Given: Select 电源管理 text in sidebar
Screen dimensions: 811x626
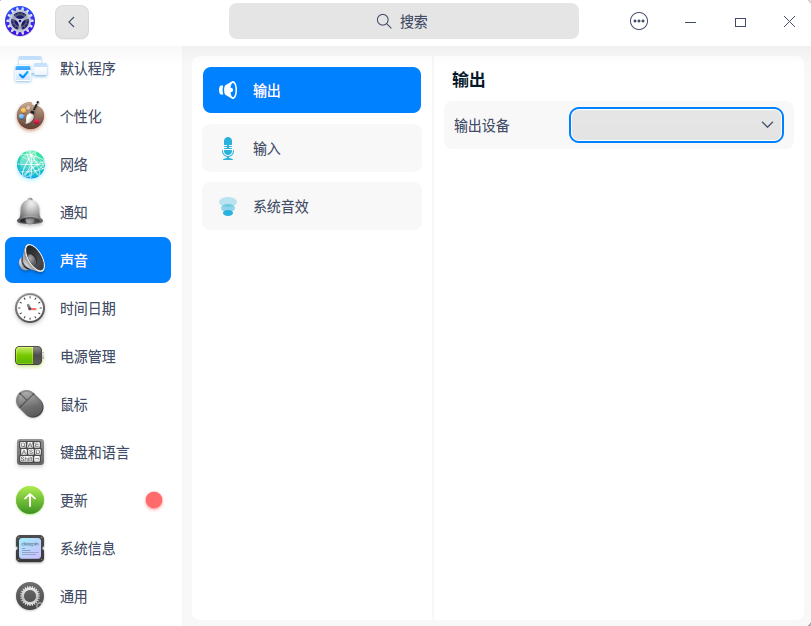Looking at the screenshot, I should [x=88, y=356].
